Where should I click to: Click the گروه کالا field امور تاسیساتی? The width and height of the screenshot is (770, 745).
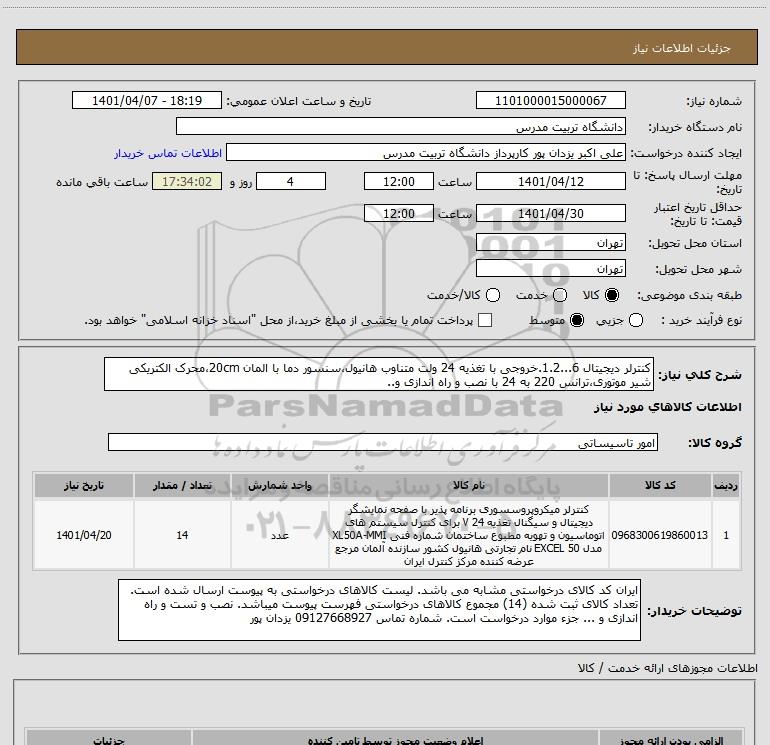point(383,442)
